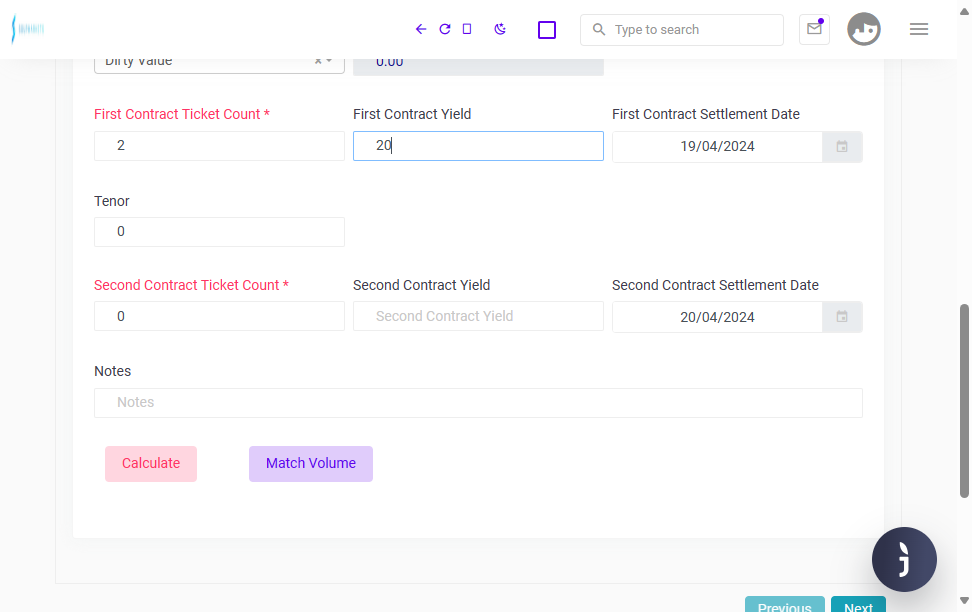Open the mail notifications icon

pos(814,29)
